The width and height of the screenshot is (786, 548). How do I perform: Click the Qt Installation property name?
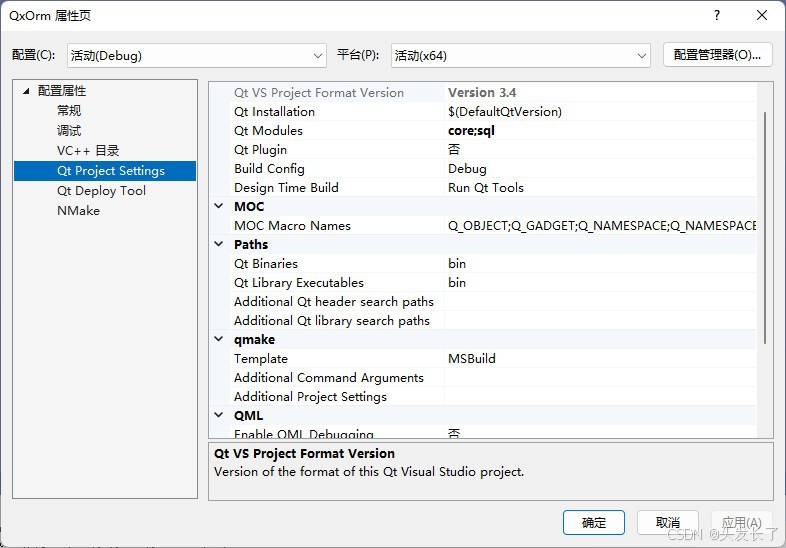[x=274, y=112]
